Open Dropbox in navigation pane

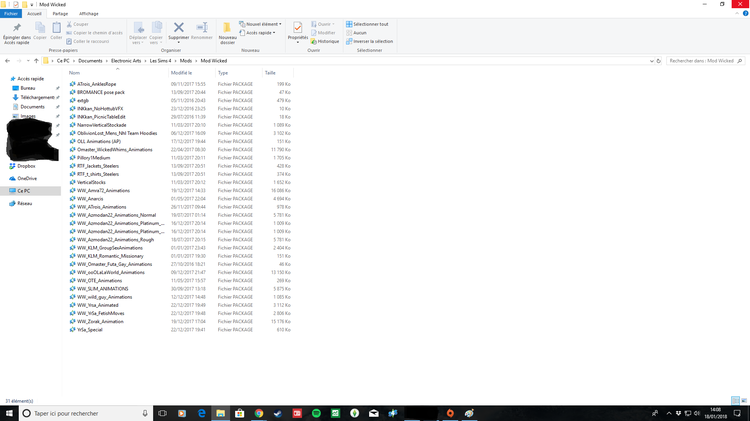tap(26, 166)
